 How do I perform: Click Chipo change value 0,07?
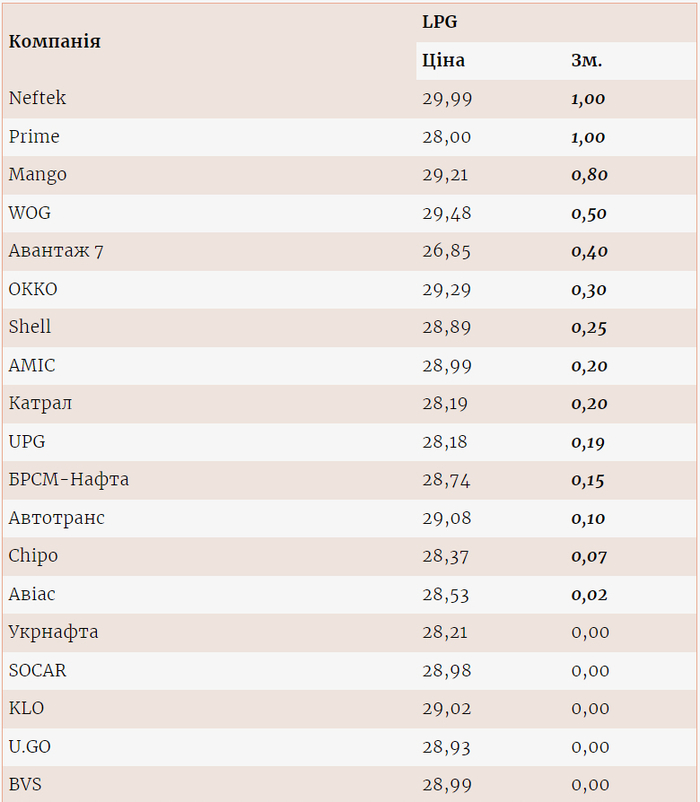click(589, 557)
